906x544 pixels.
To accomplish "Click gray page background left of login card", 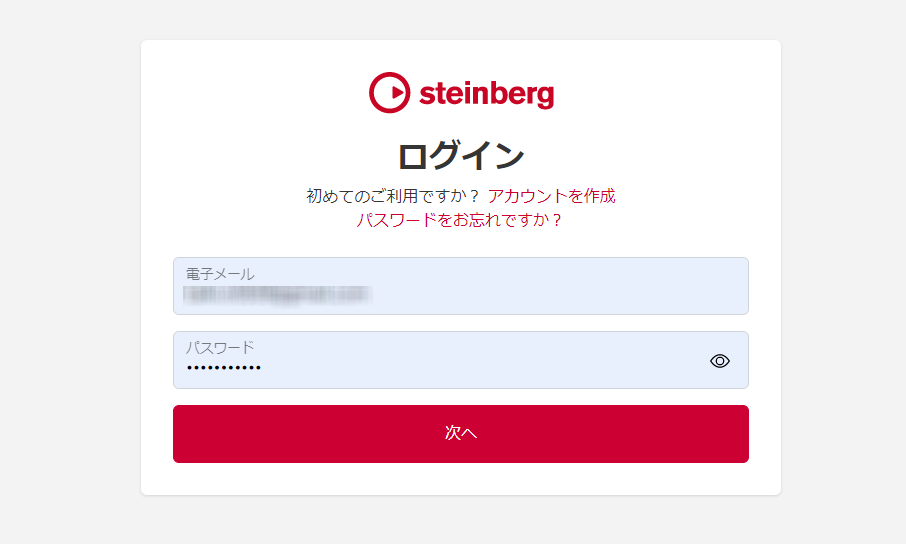I will 70,270.
